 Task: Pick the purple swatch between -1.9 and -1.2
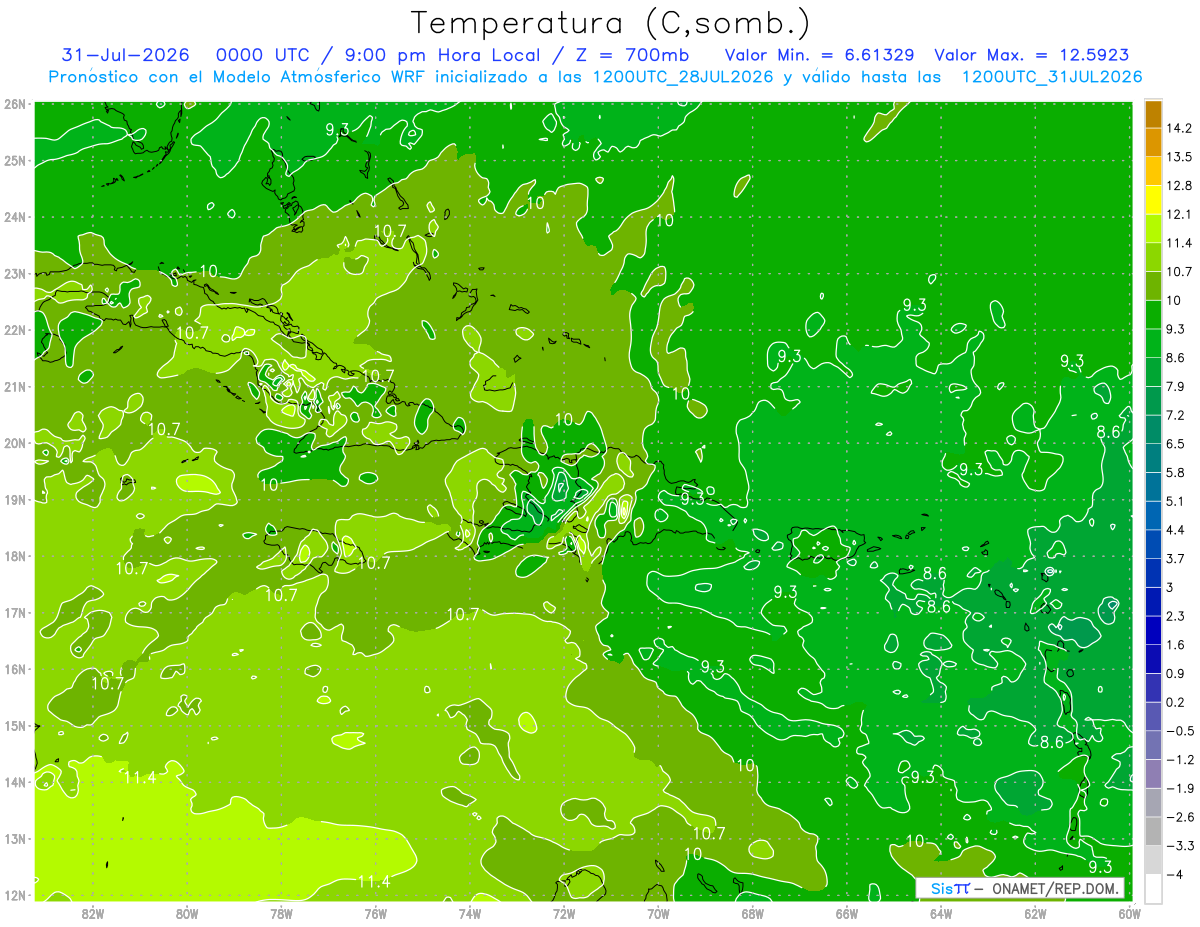point(1153,774)
